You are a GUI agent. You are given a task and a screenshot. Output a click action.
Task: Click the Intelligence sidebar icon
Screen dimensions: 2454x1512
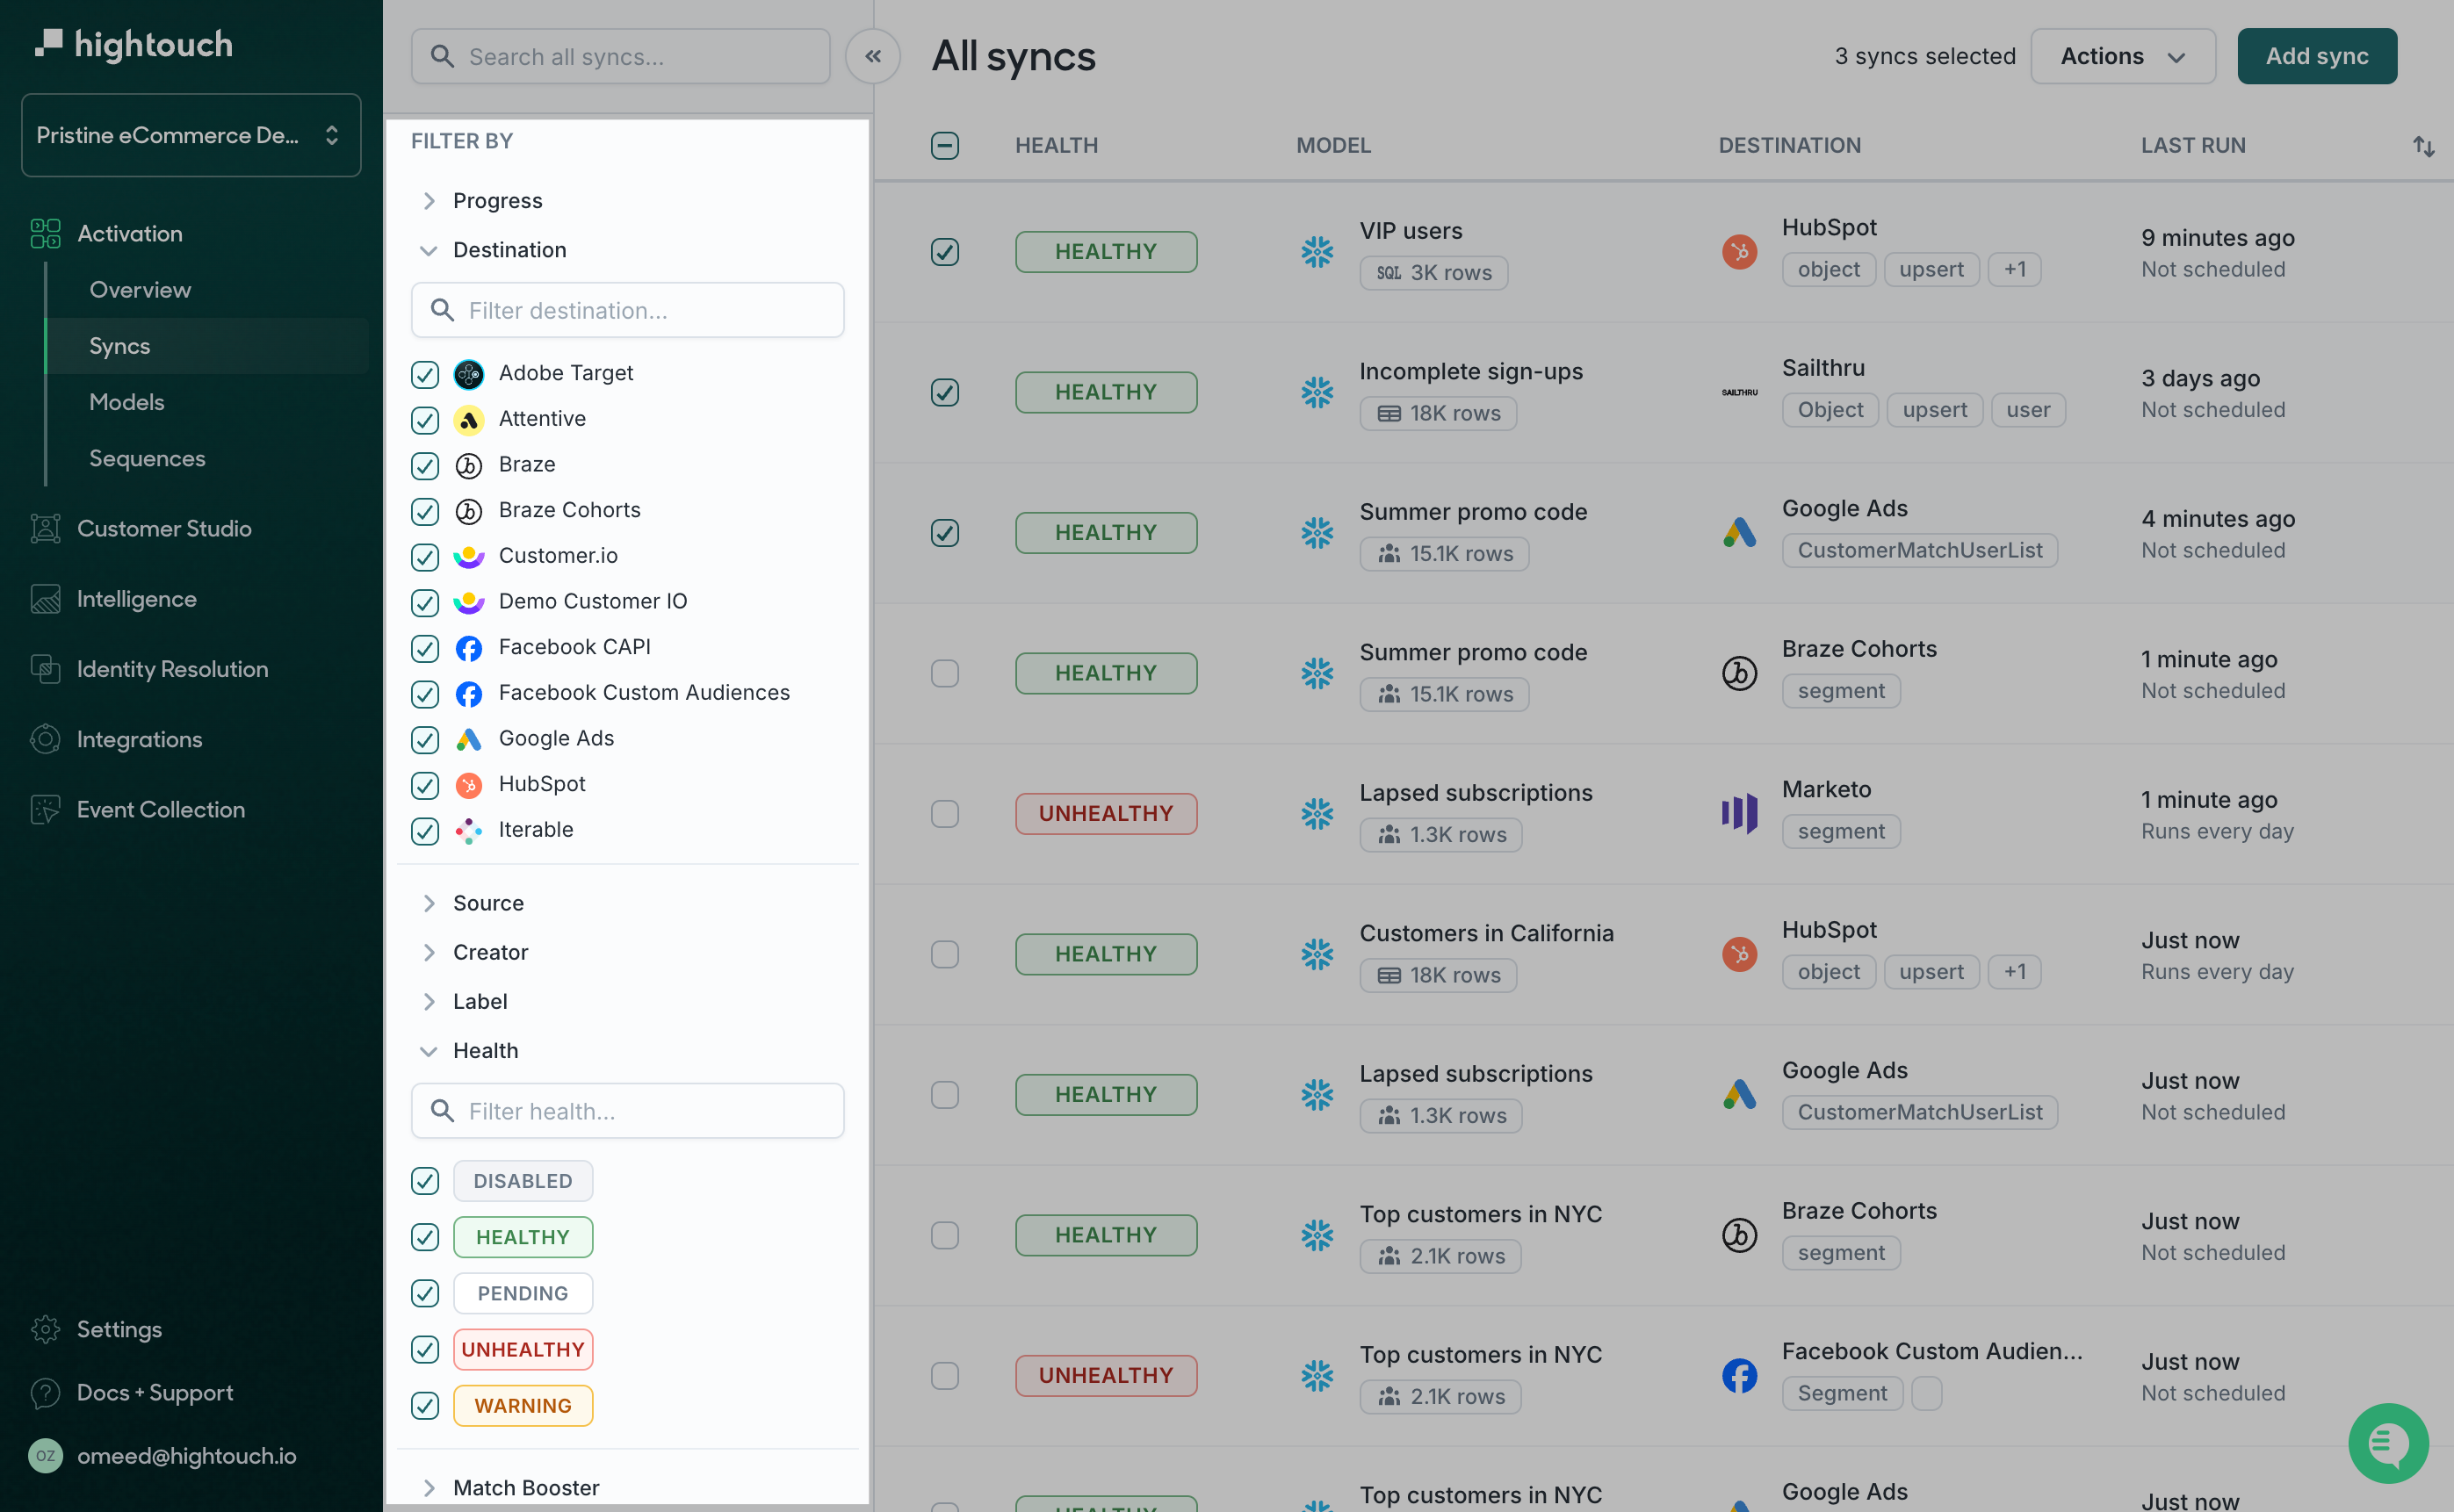[x=45, y=598]
